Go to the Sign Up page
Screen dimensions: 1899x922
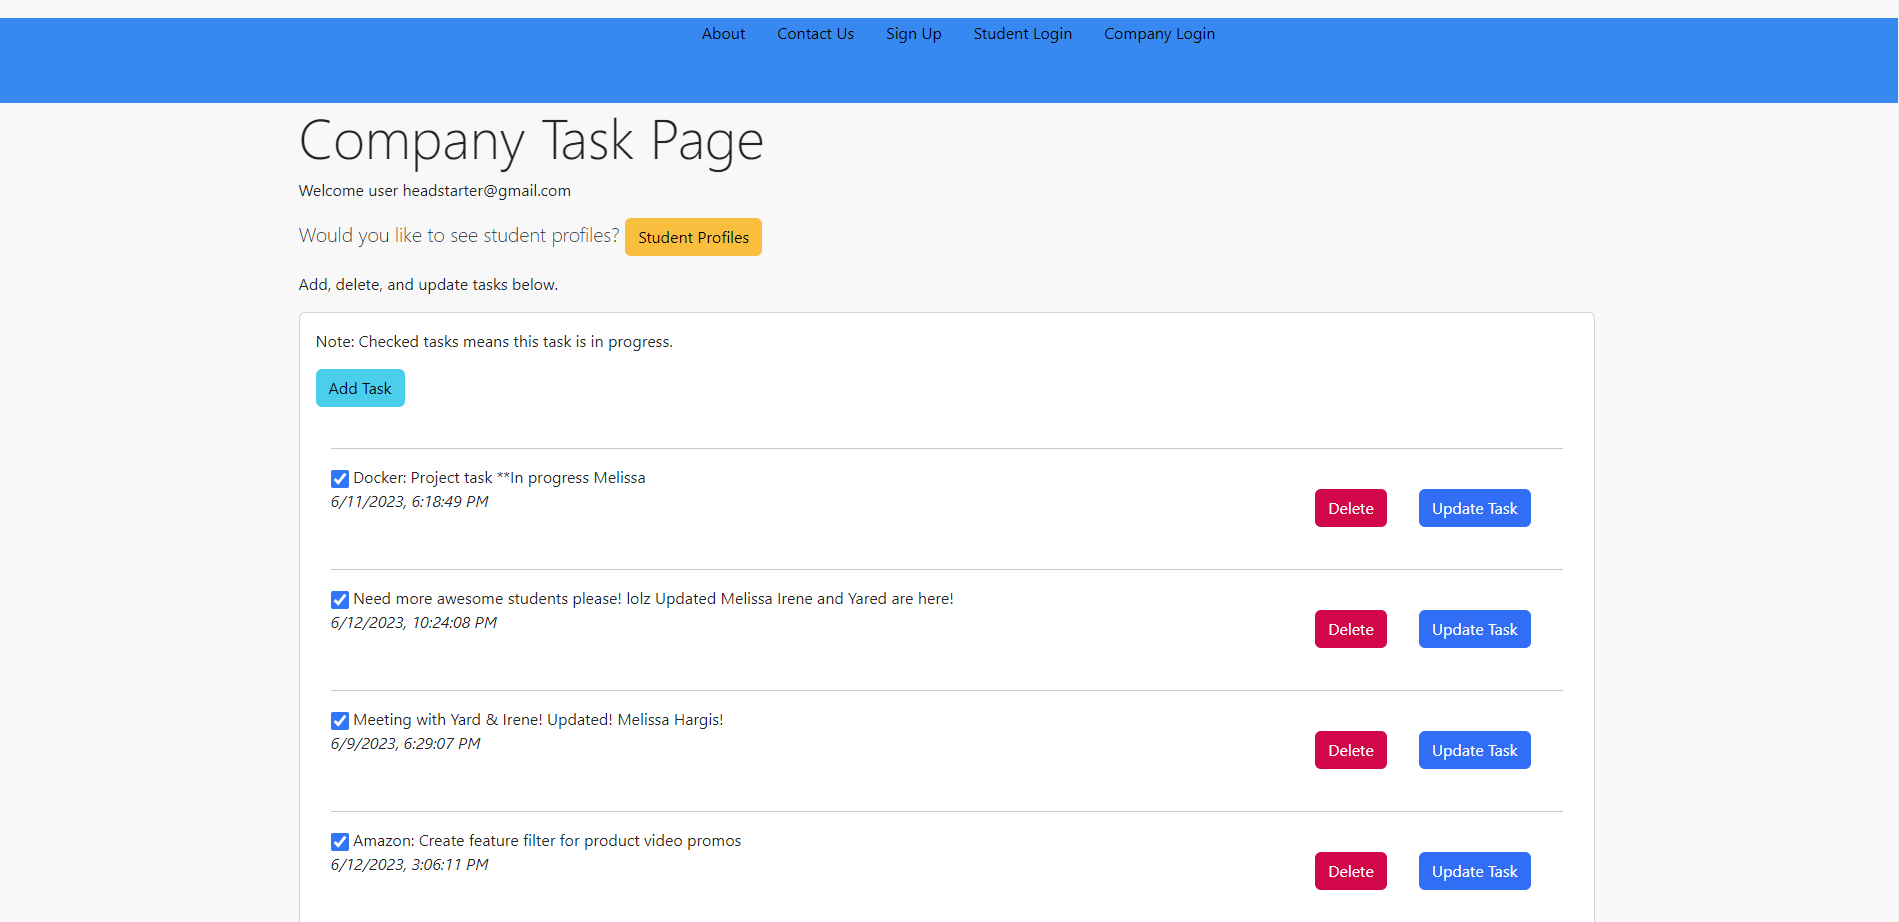click(x=913, y=33)
